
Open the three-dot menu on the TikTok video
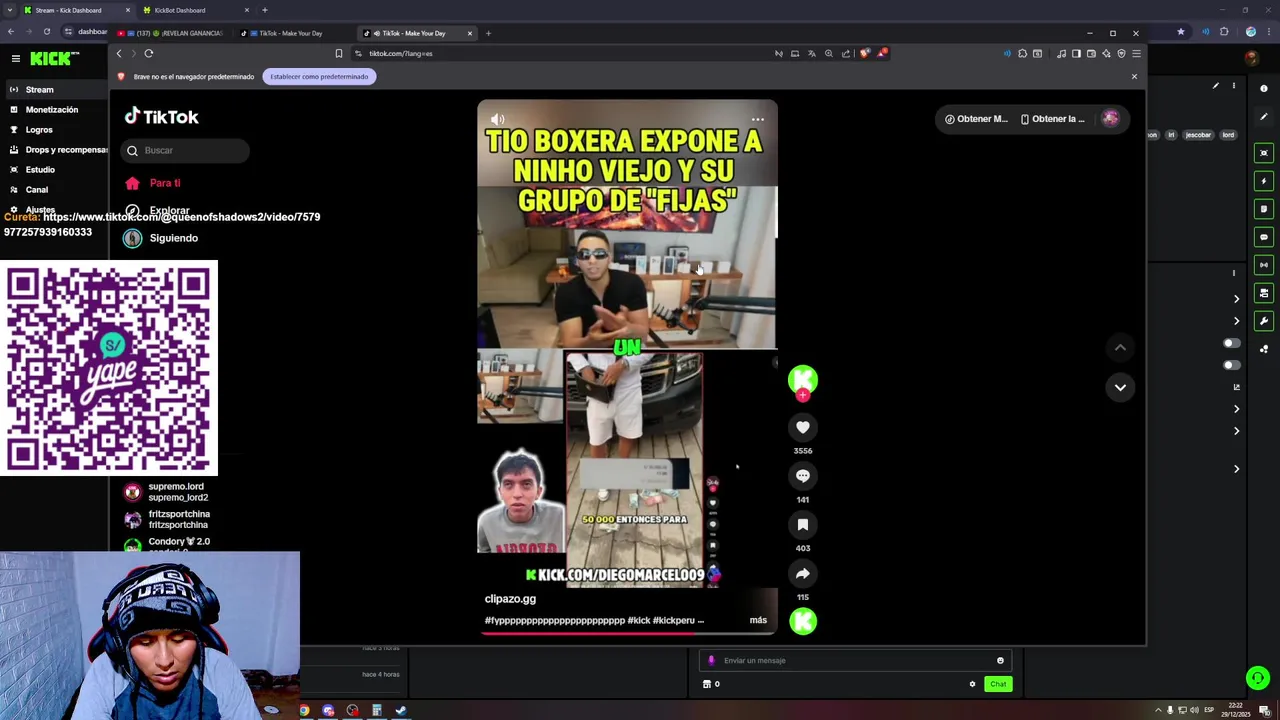click(758, 119)
